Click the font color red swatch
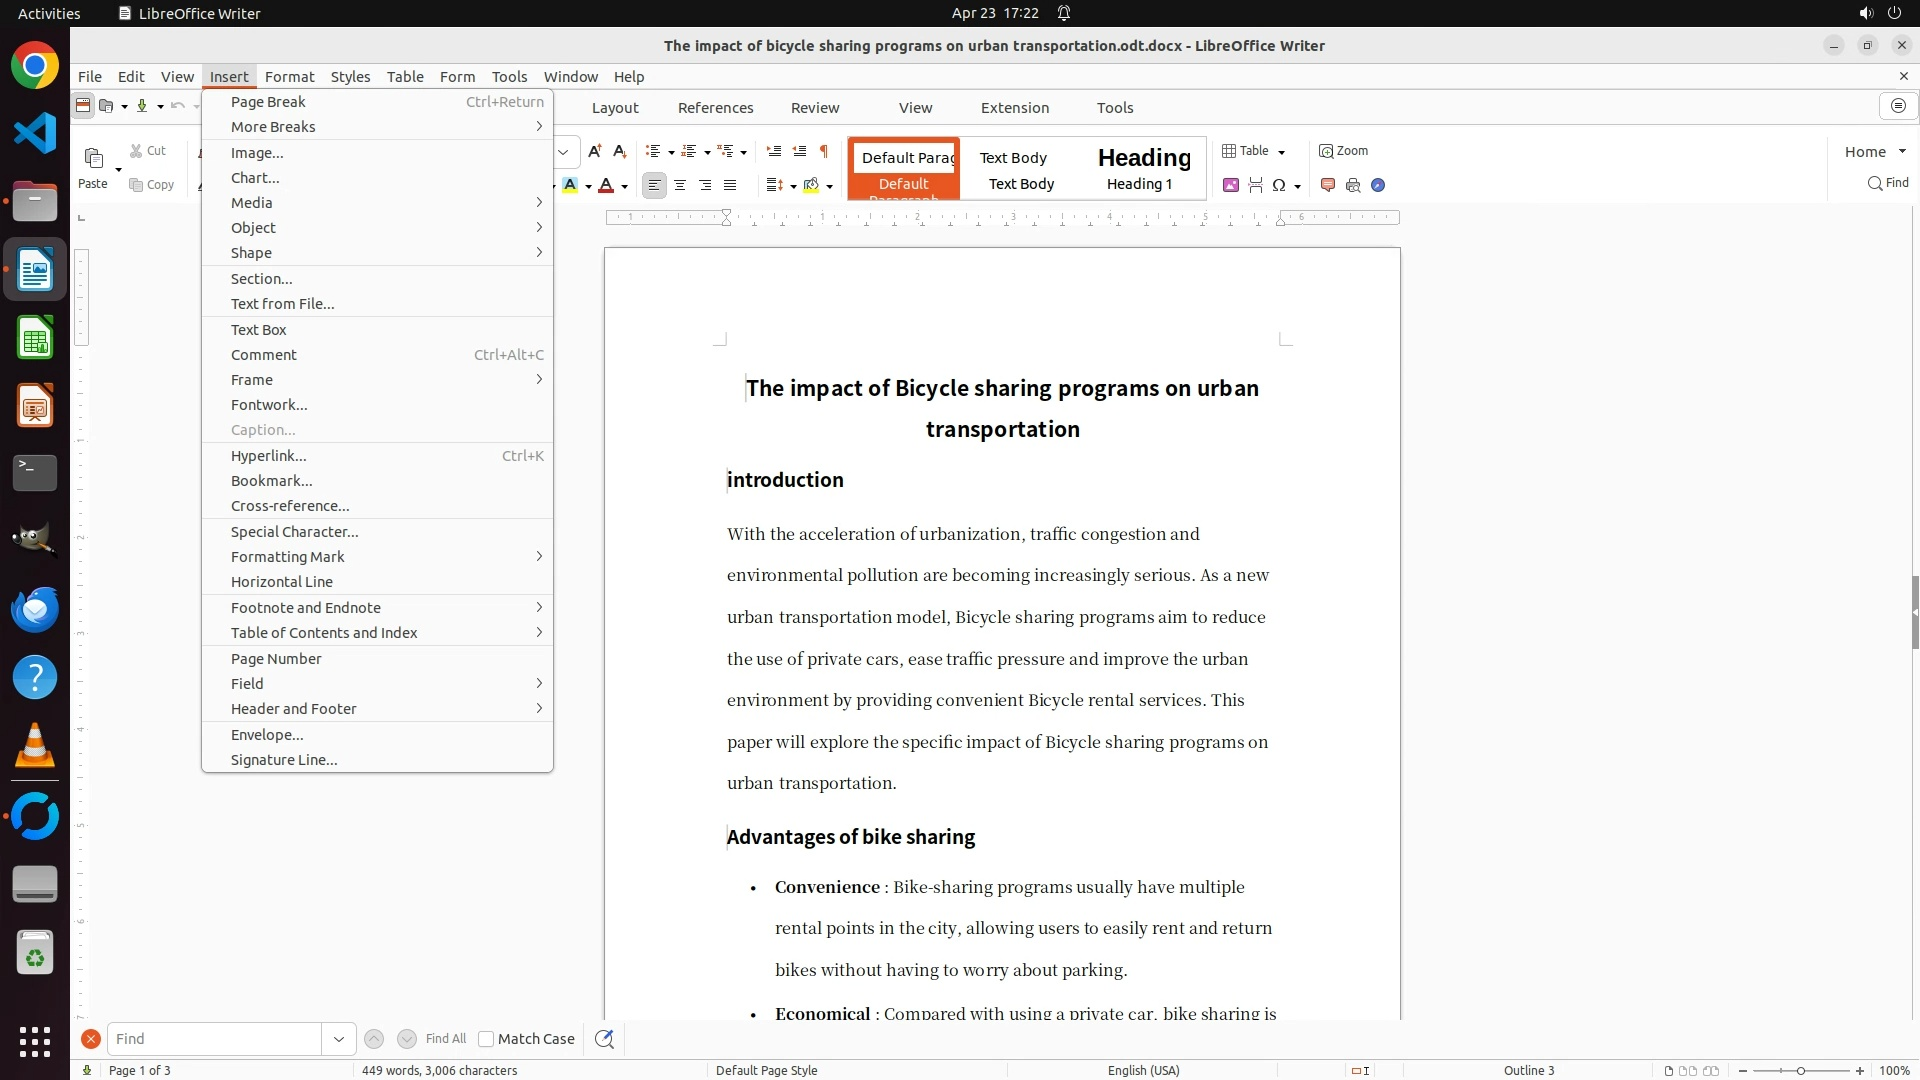Image resolution: width=1920 pixels, height=1080 pixels. (x=606, y=185)
